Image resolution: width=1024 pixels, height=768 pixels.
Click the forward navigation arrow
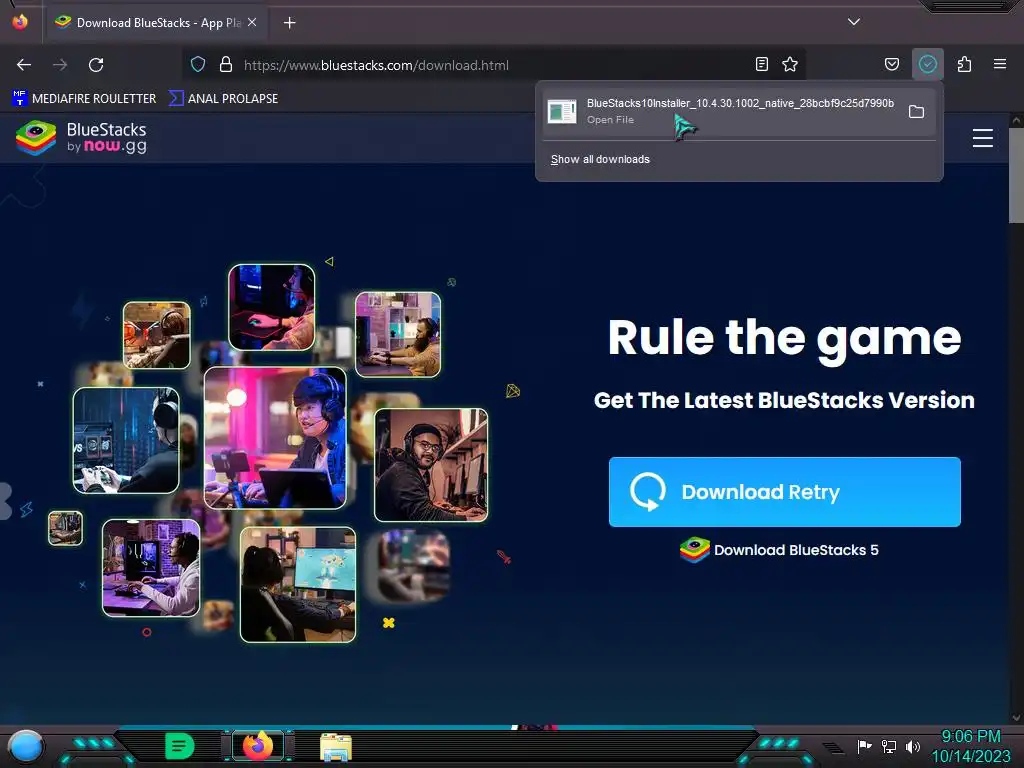coord(60,65)
